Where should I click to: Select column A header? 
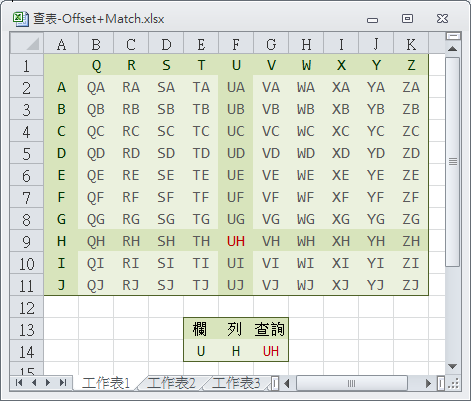pyautogui.click(x=61, y=44)
